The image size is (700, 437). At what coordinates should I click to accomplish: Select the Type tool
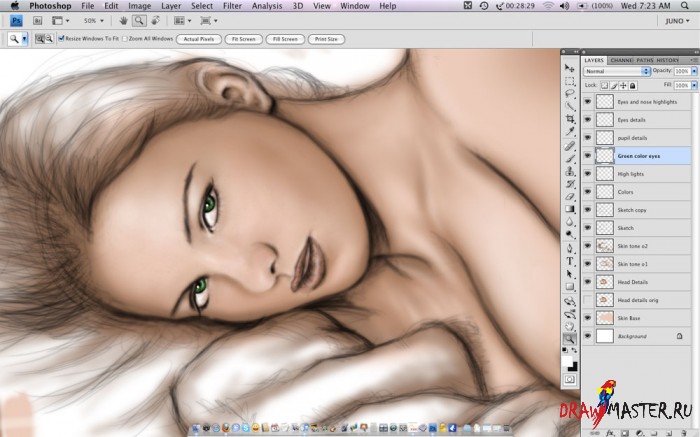point(569,262)
